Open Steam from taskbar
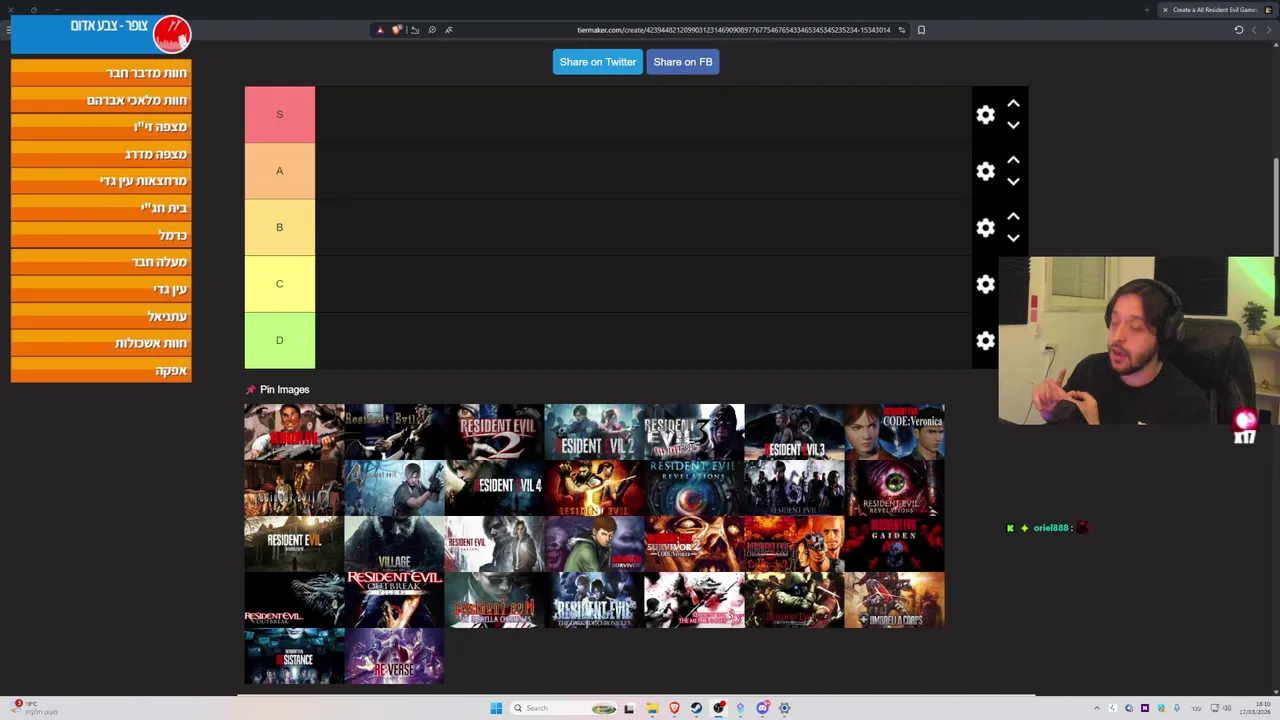 click(x=696, y=708)
